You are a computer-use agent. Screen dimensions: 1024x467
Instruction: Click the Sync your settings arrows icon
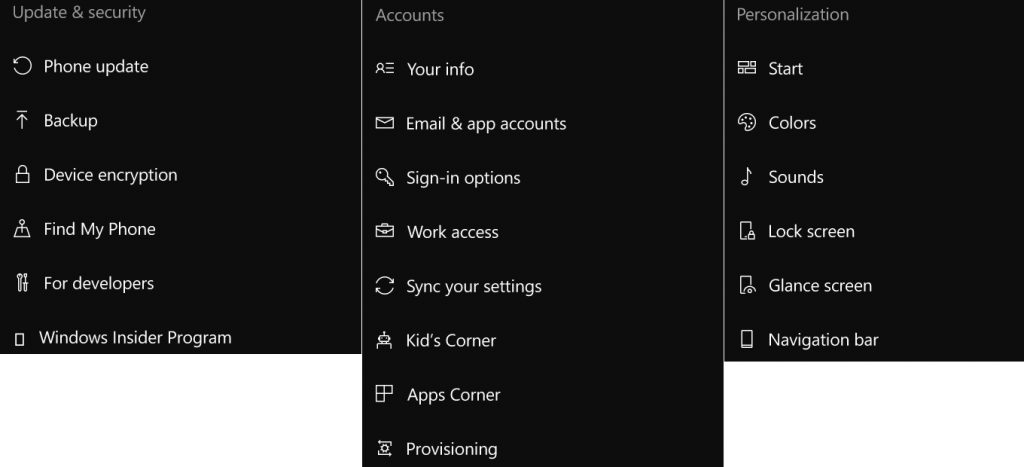385,286
